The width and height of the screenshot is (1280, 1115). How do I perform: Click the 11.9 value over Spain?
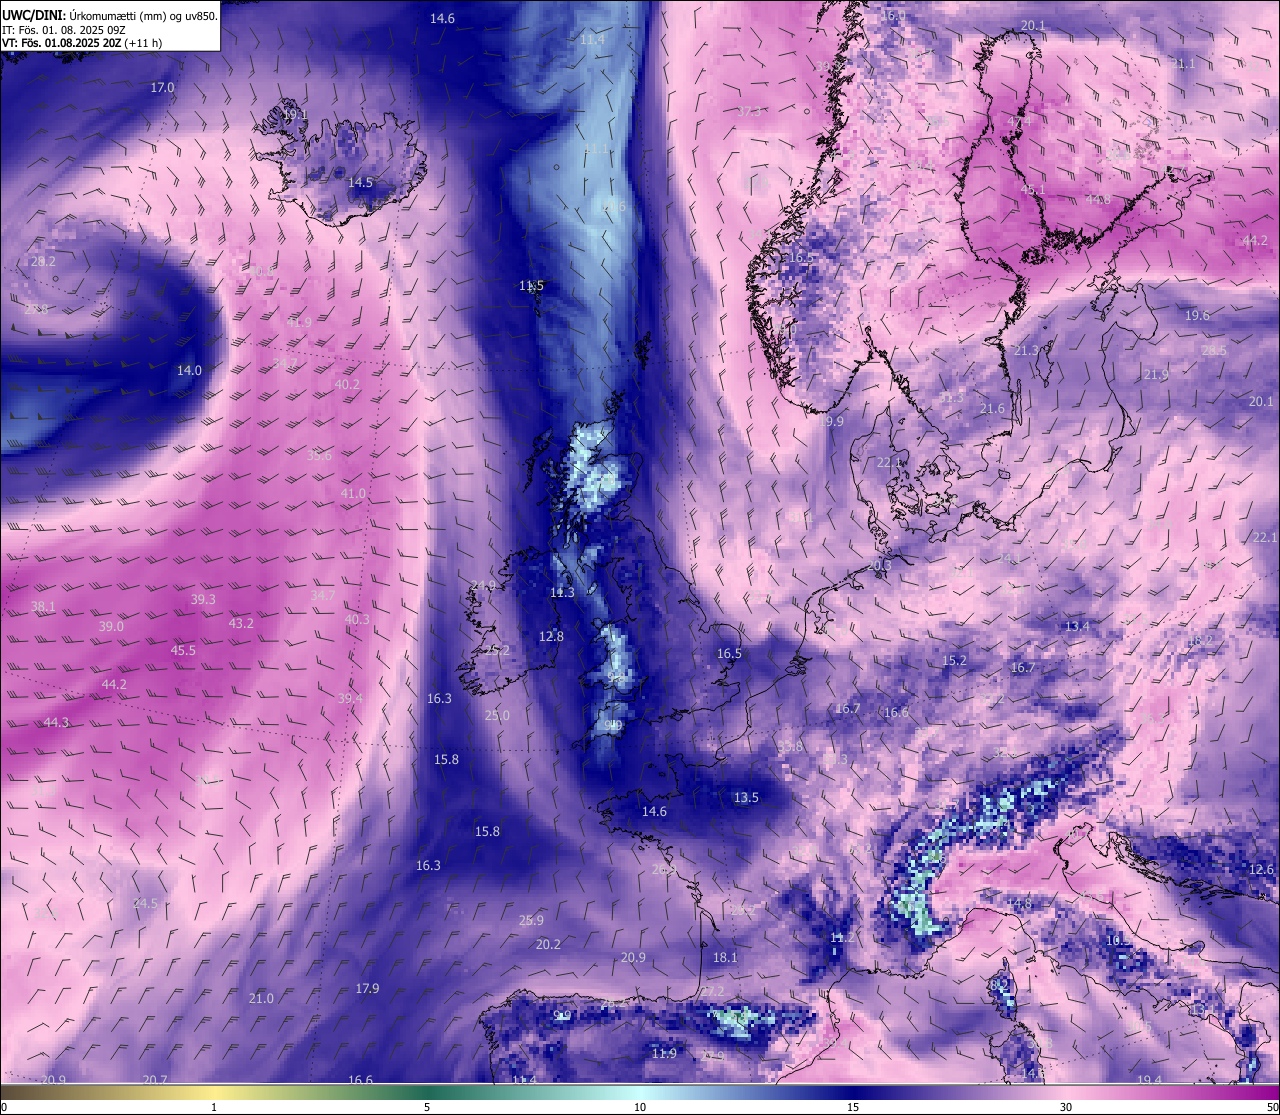point(664,1054)
